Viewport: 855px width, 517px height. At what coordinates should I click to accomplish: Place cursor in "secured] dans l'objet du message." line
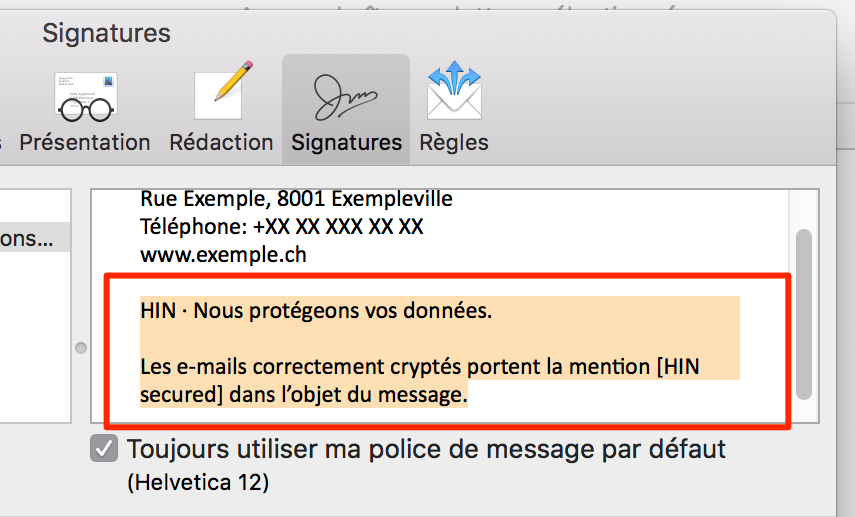click(304, 394)
